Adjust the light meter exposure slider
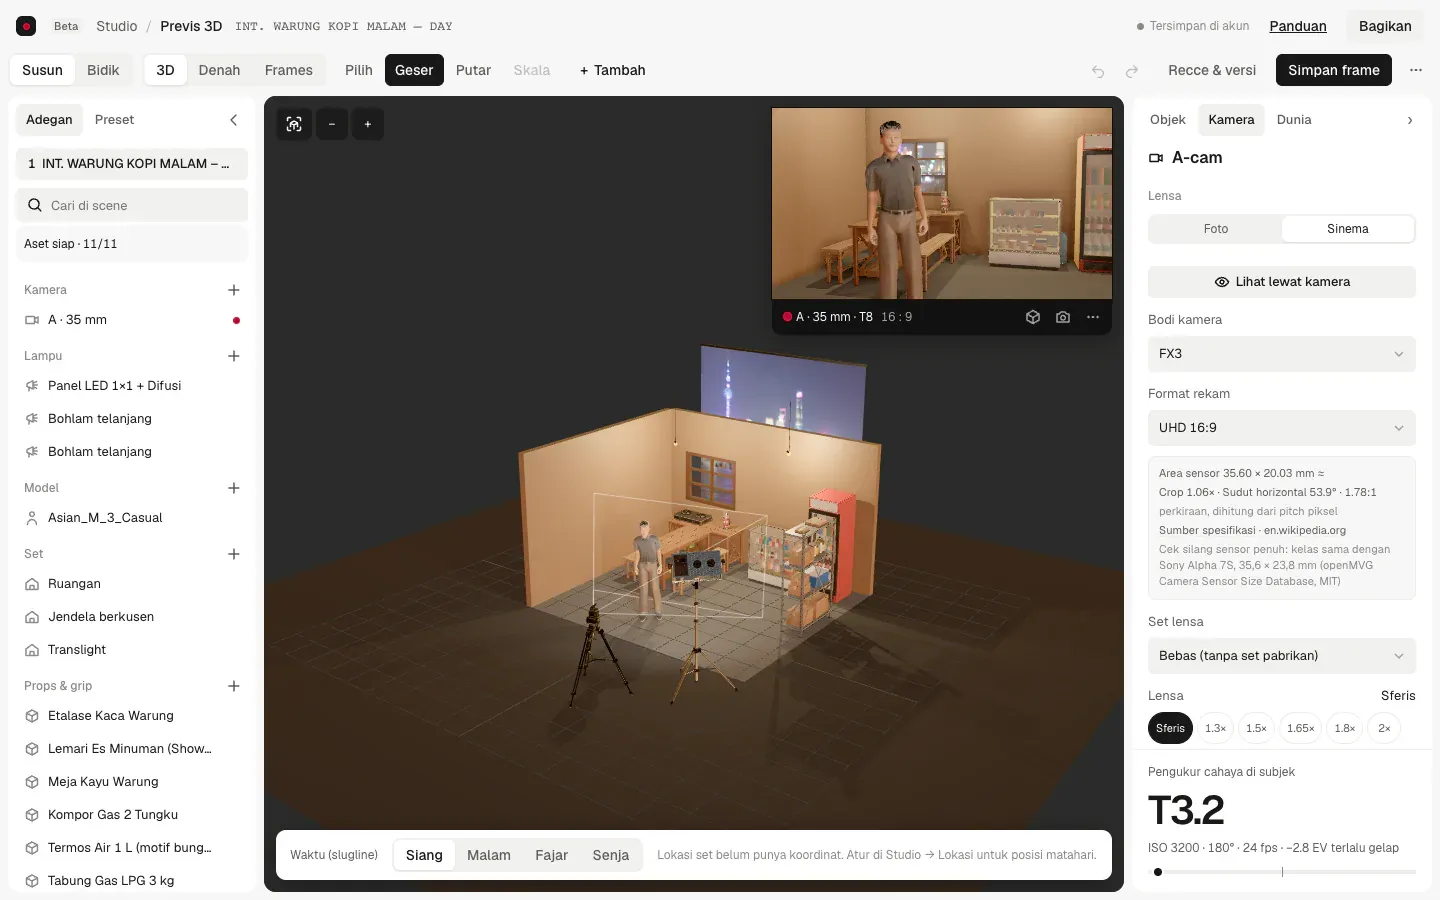The image size is (1440, 900). (x=1282, y=872)
